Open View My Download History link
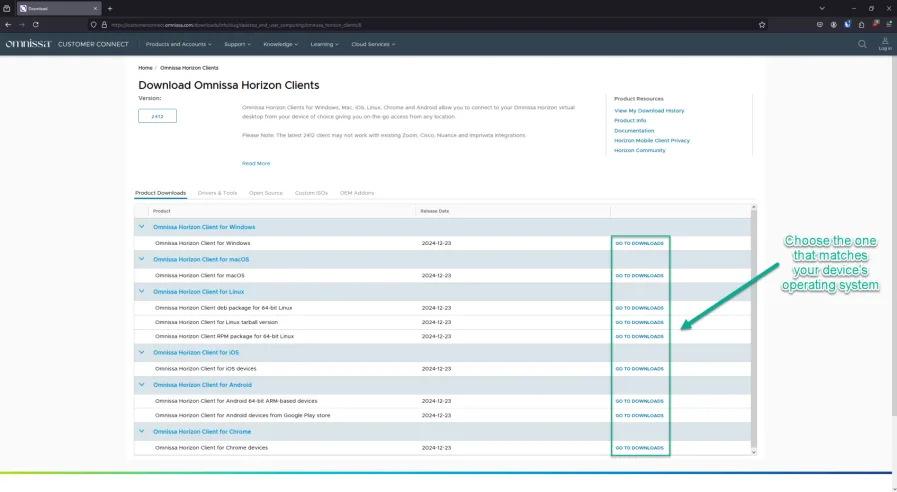This screenshot has height=492, width=897. point(649,110)
